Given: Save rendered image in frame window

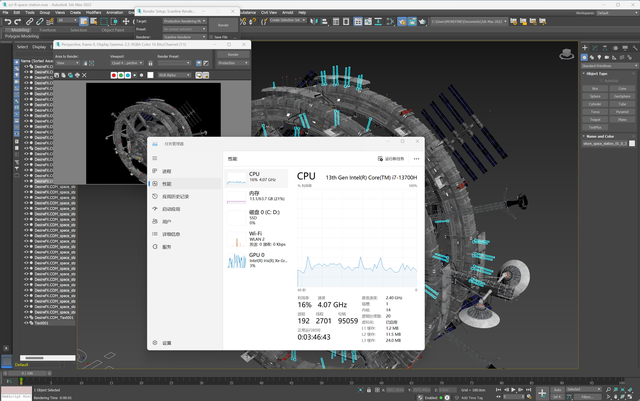Looking at the screenshot, I should click(57, 75).
